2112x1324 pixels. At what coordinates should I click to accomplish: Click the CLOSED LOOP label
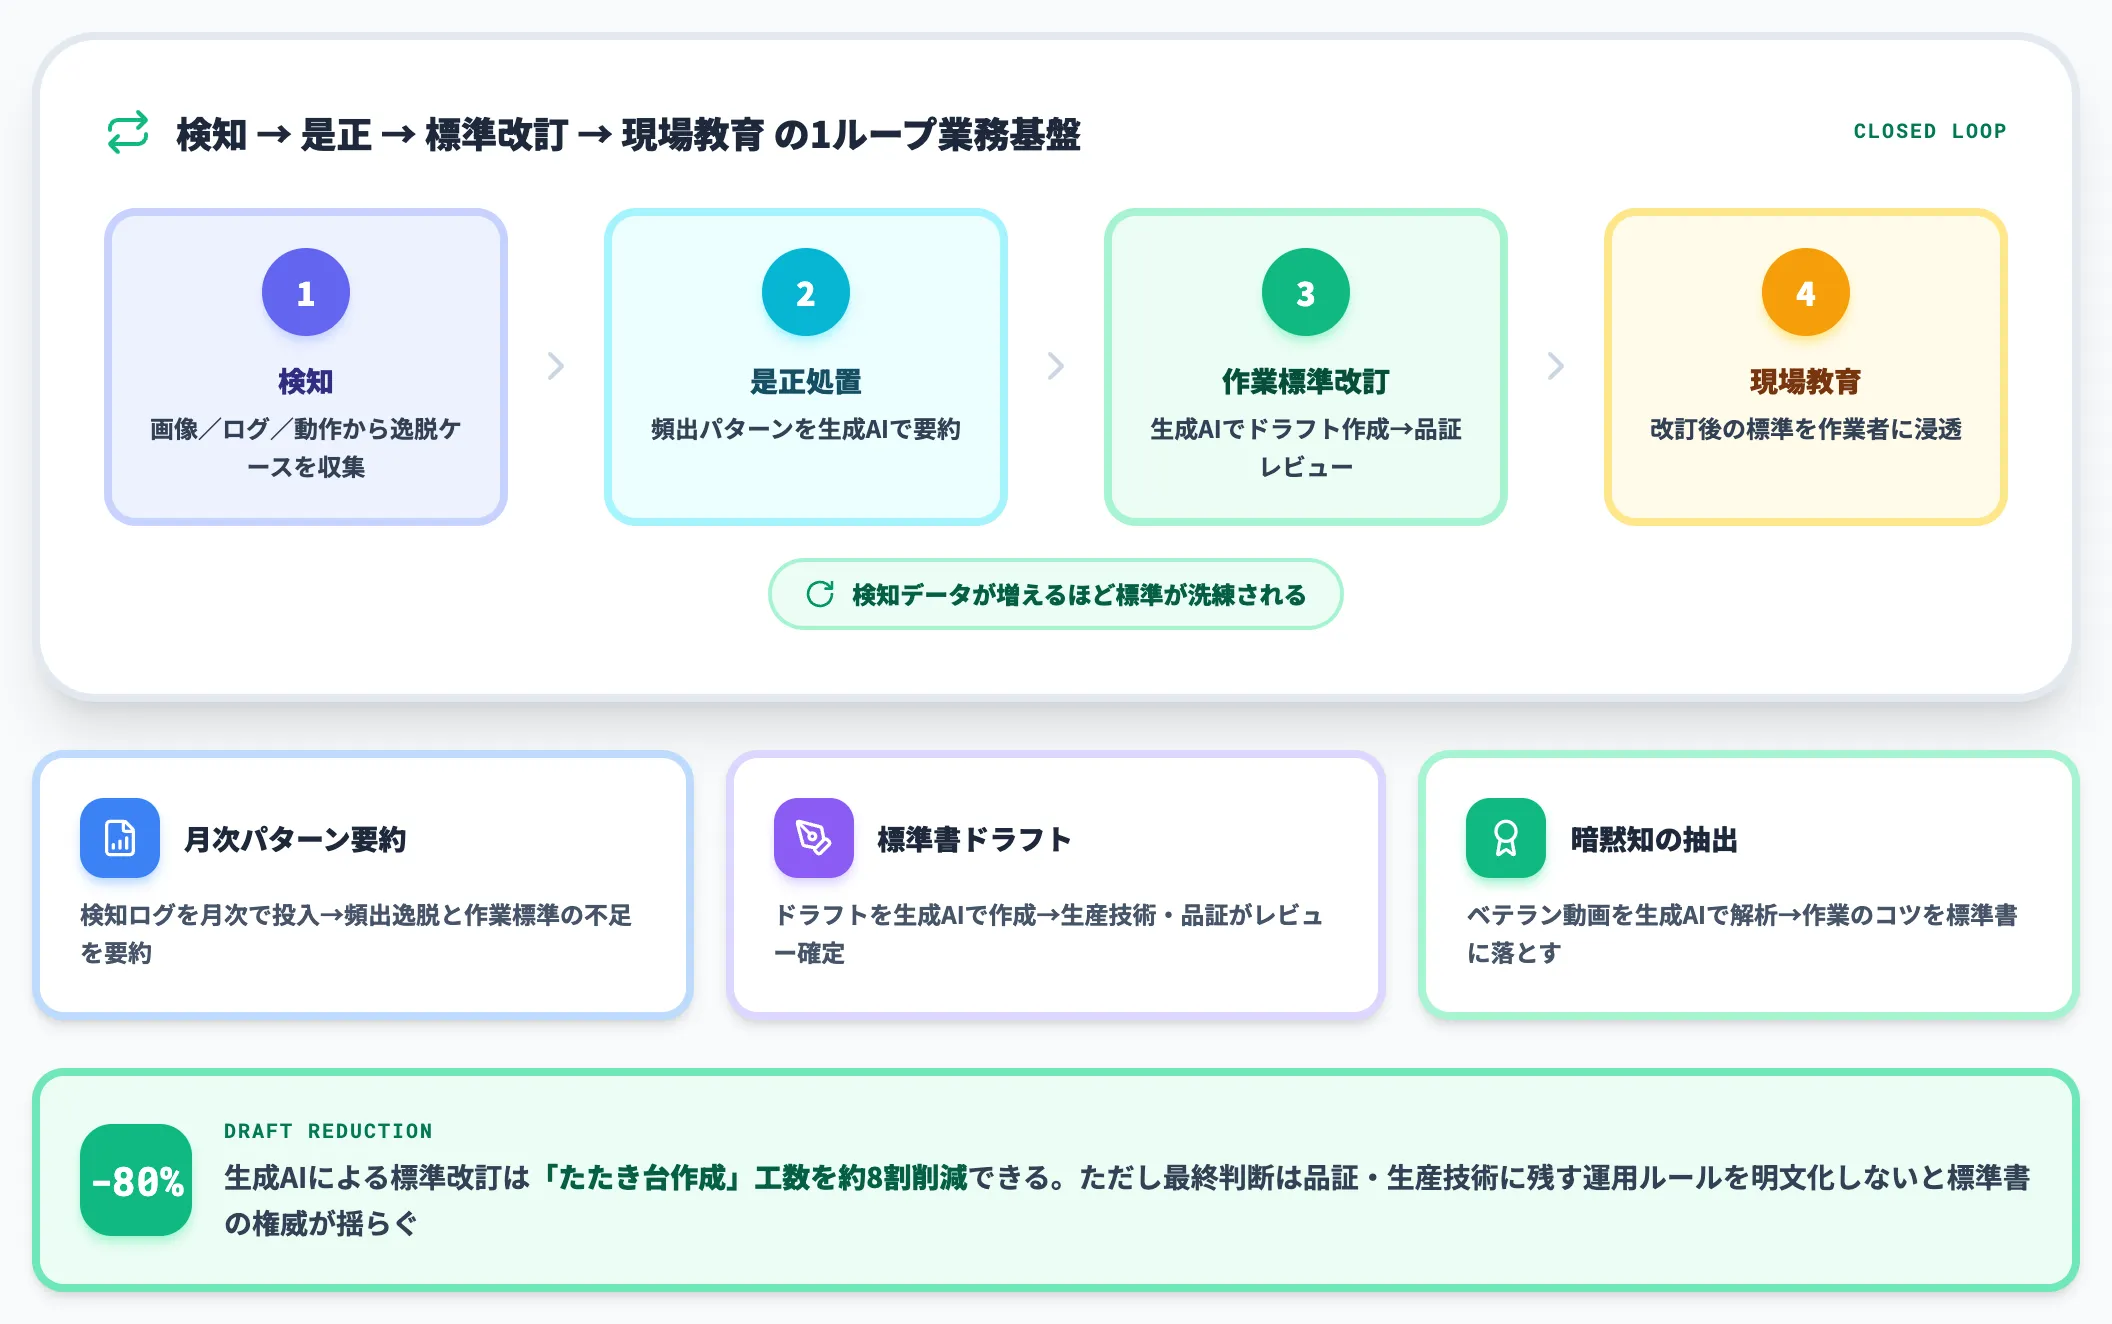point(1930,131)
